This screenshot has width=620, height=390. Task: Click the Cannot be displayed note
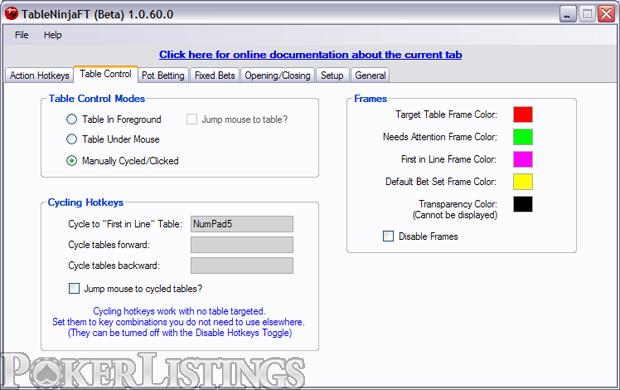pyautogui.click(x=455, y=215)
